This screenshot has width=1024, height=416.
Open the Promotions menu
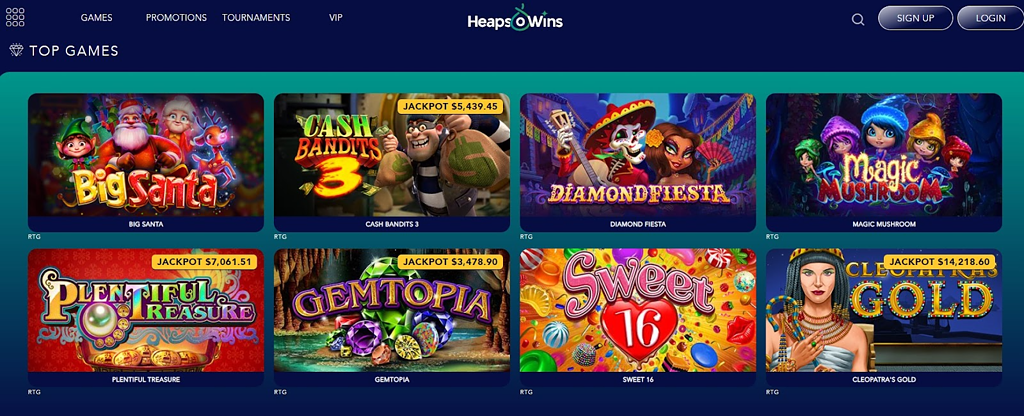176,18
